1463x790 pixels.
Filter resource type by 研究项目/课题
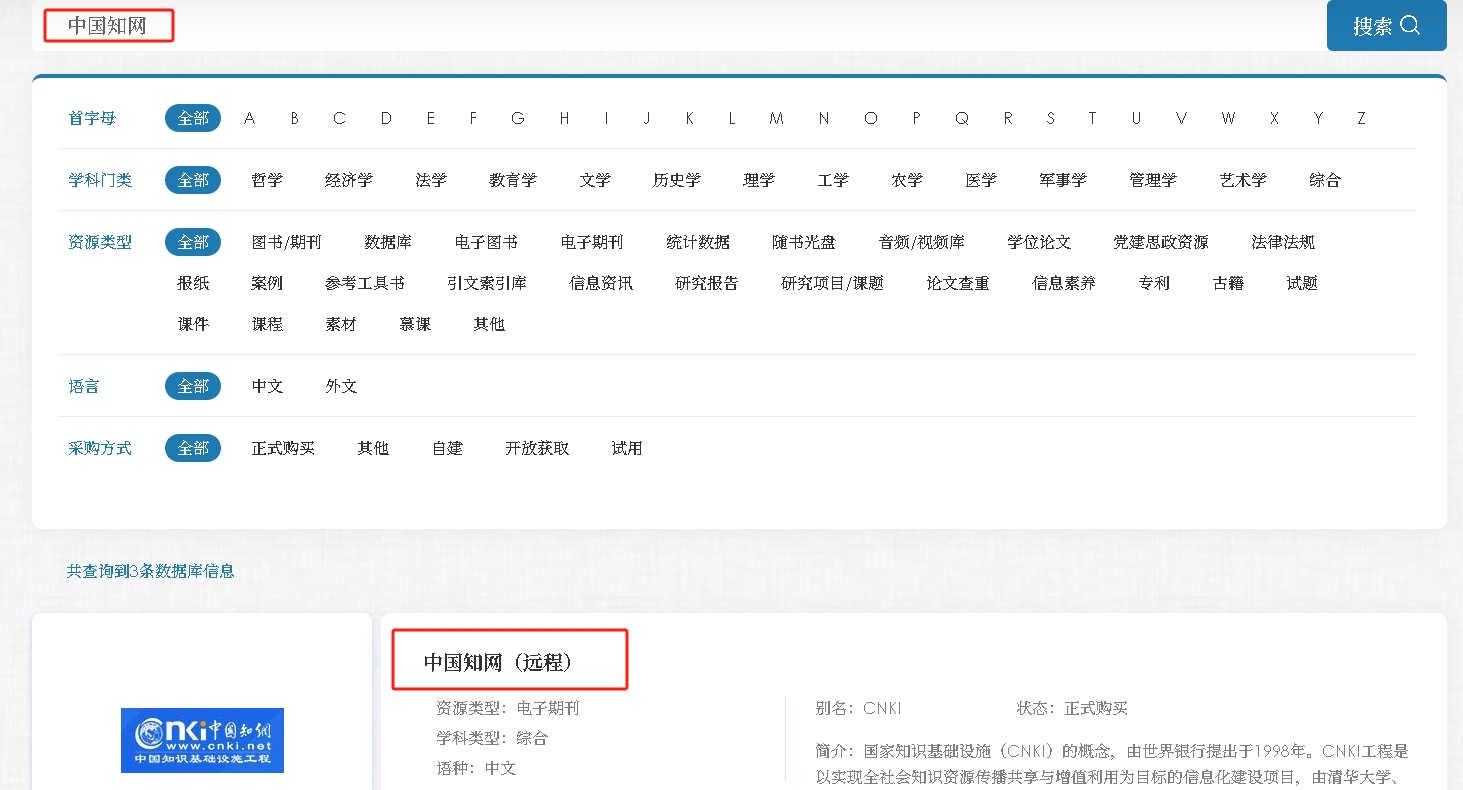tap(833, 283)
